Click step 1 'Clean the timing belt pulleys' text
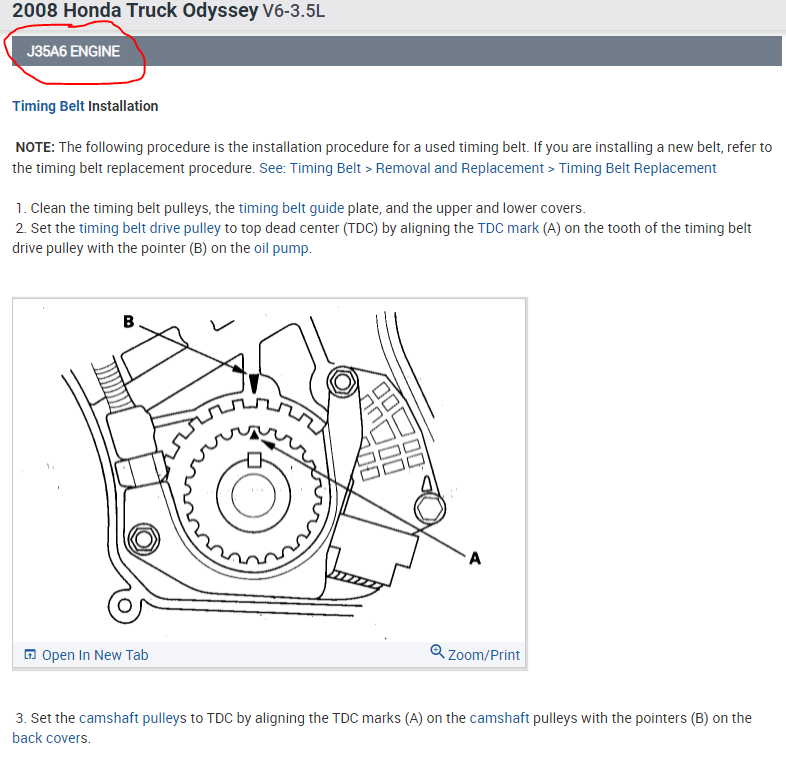 pyautogui.click(x=301, y=208)
